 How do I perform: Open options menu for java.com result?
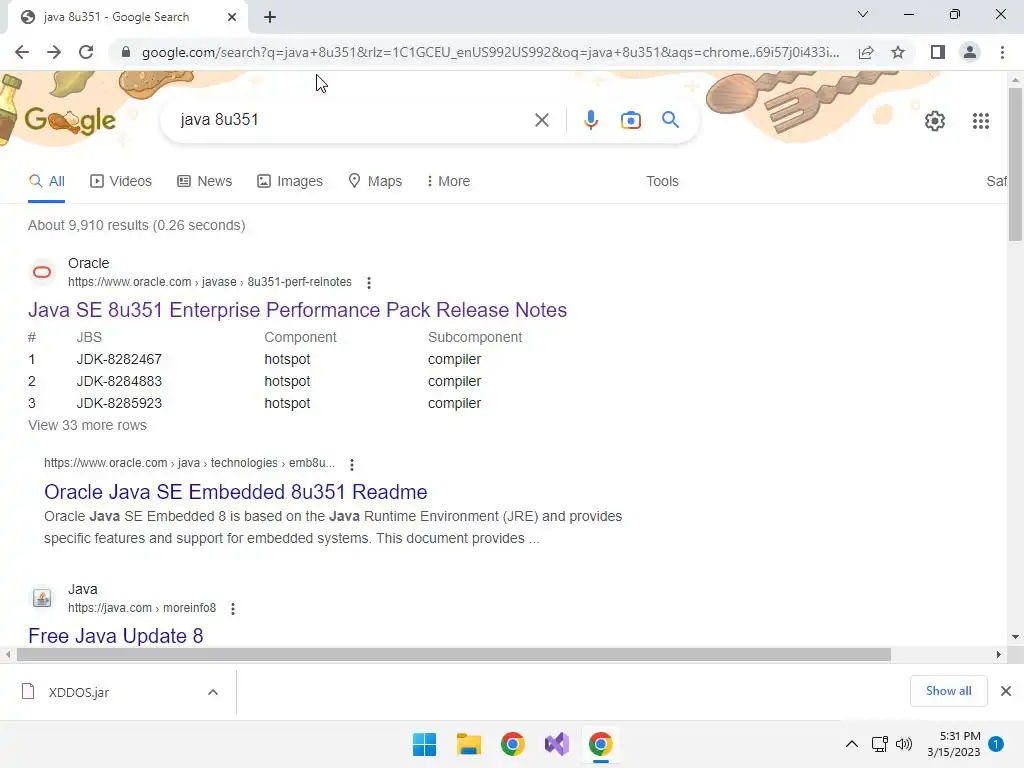(x=233, y=609)
